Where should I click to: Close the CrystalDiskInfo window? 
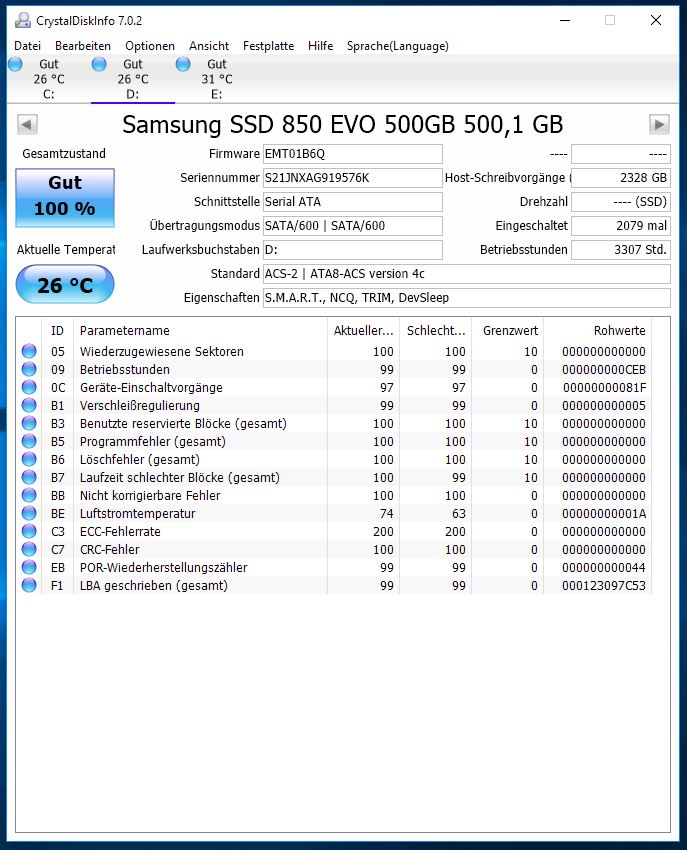coord(656,21)
